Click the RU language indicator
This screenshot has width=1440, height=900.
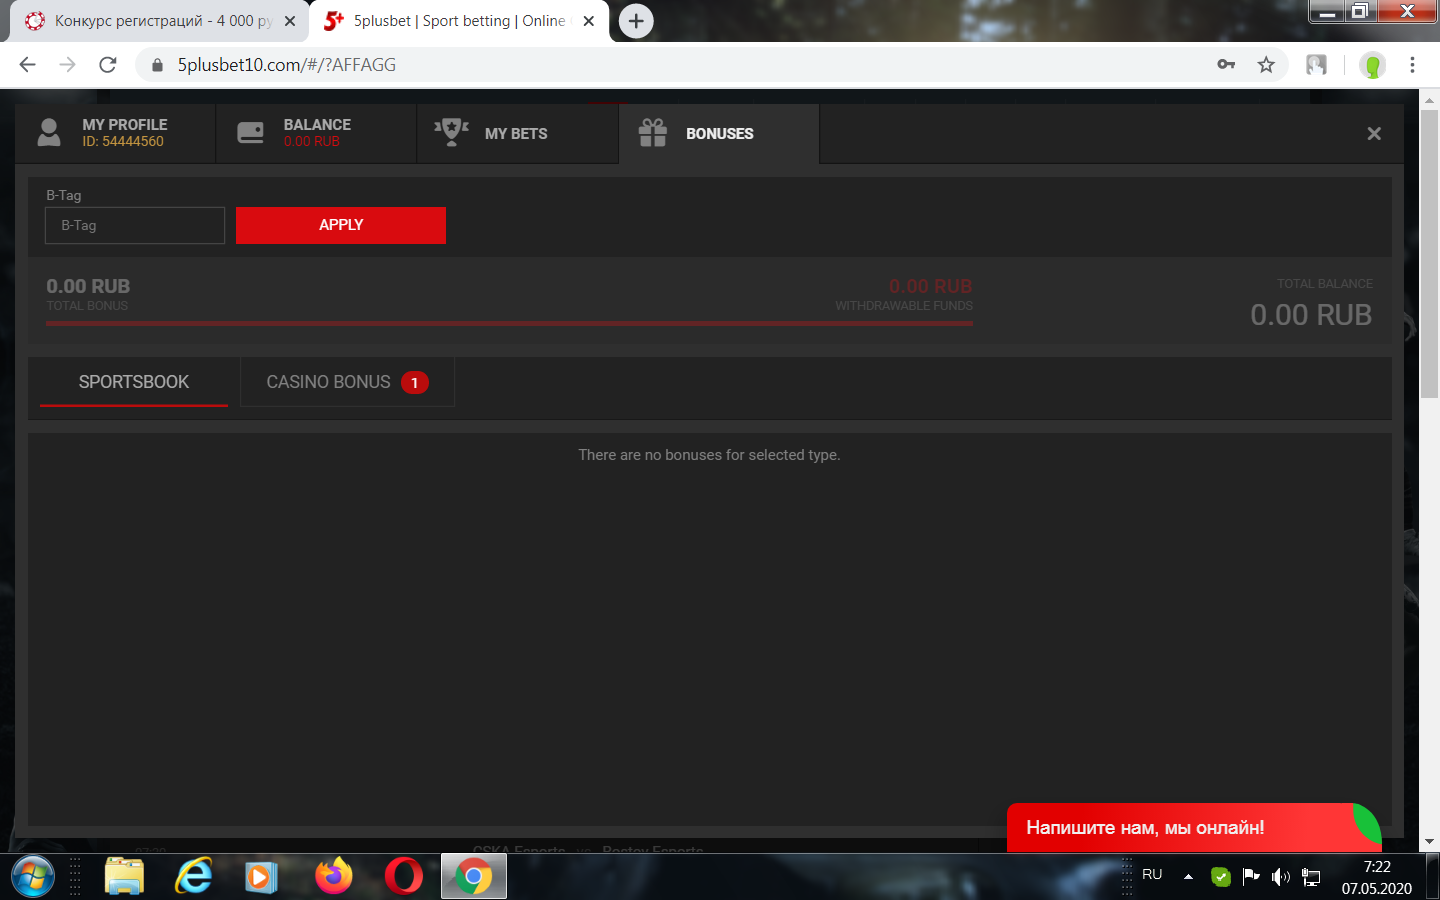[1152, 875]
